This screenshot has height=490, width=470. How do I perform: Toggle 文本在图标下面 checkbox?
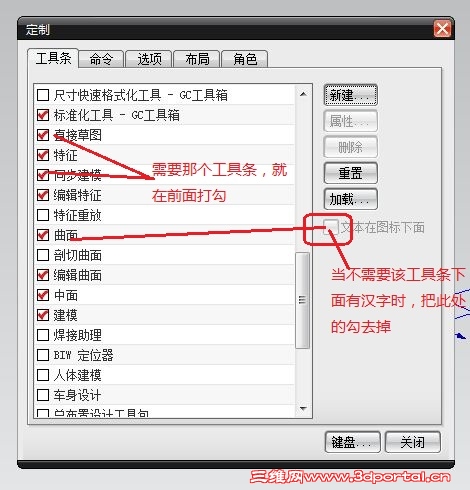pyautogui.click(x=331, y=227)
